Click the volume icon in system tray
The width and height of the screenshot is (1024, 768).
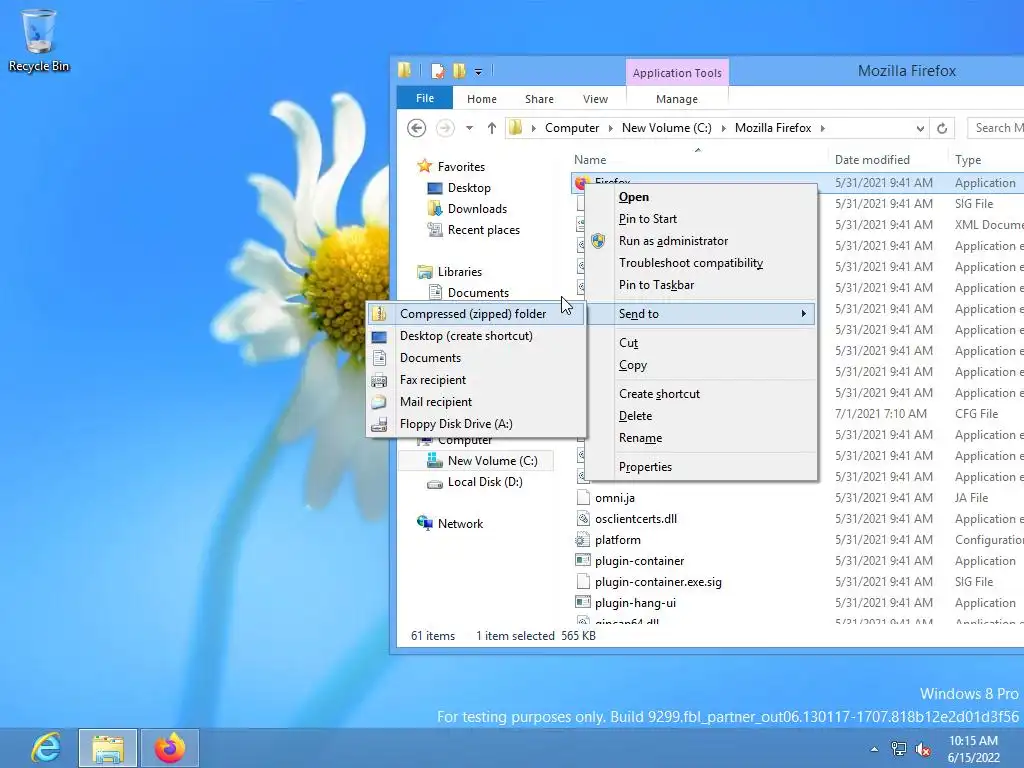pyautogui.click(x=923, y=749)
